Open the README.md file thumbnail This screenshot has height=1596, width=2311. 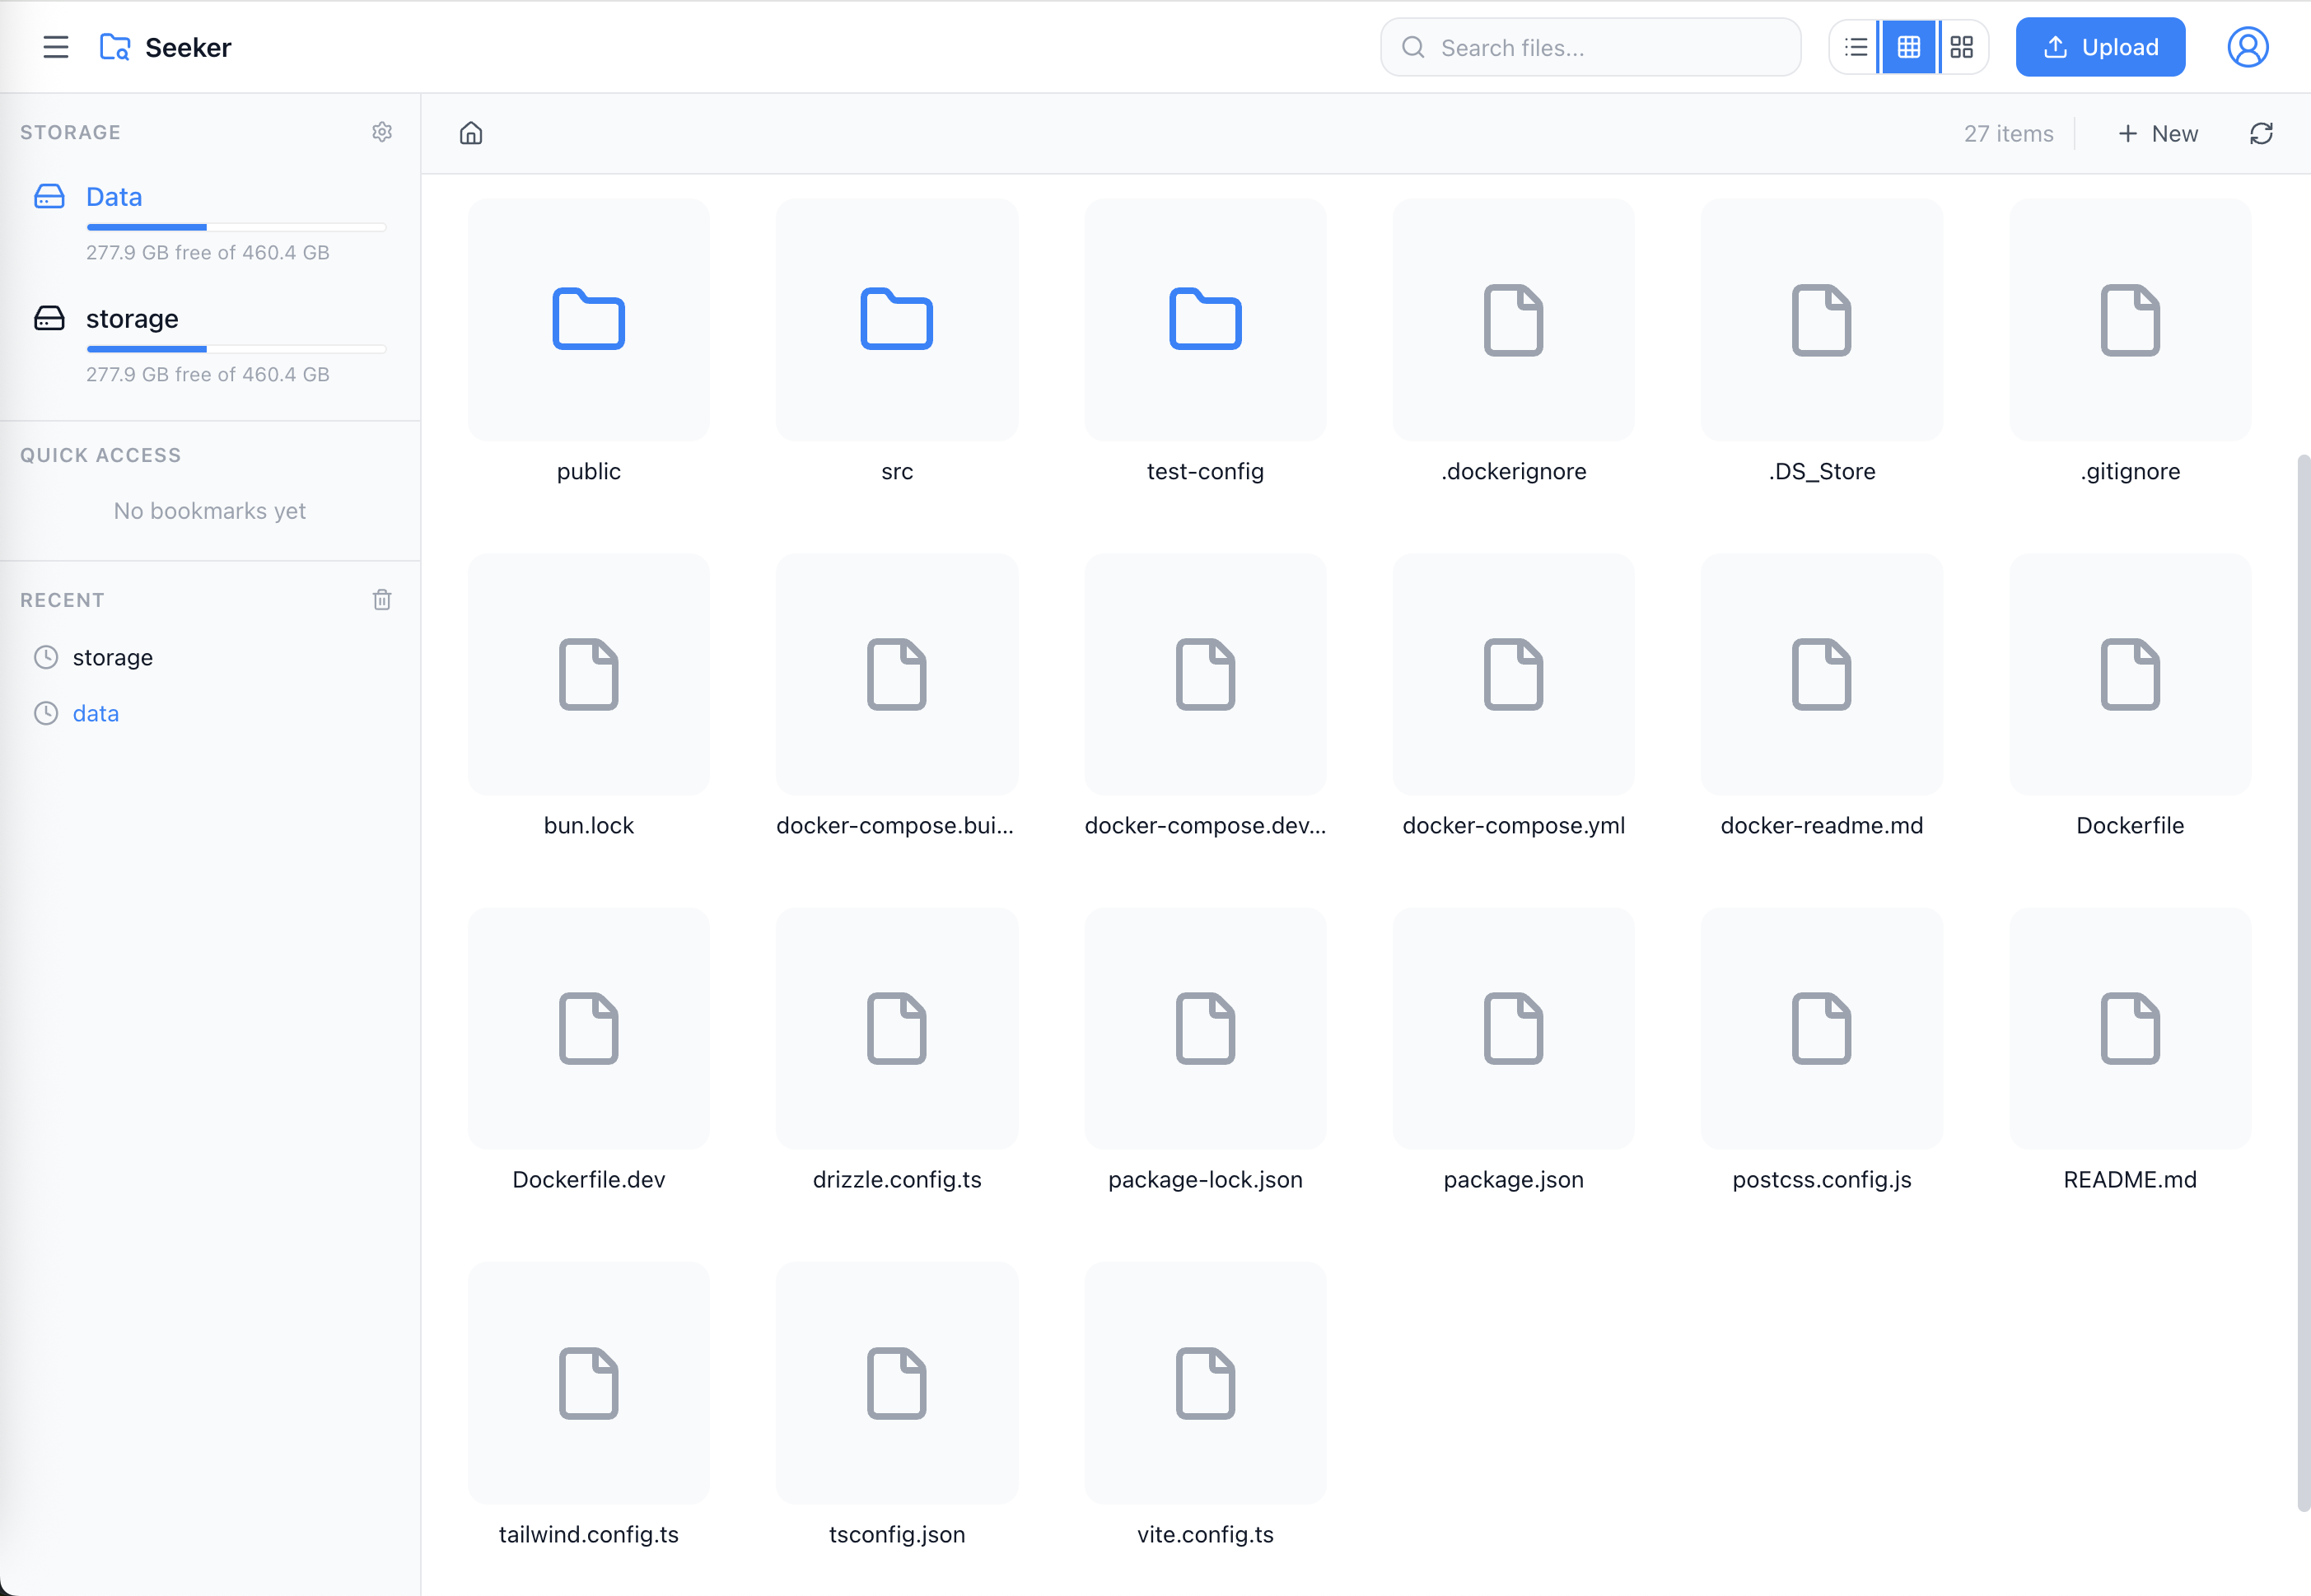pyautogui.click(x=2130, y=1028)
